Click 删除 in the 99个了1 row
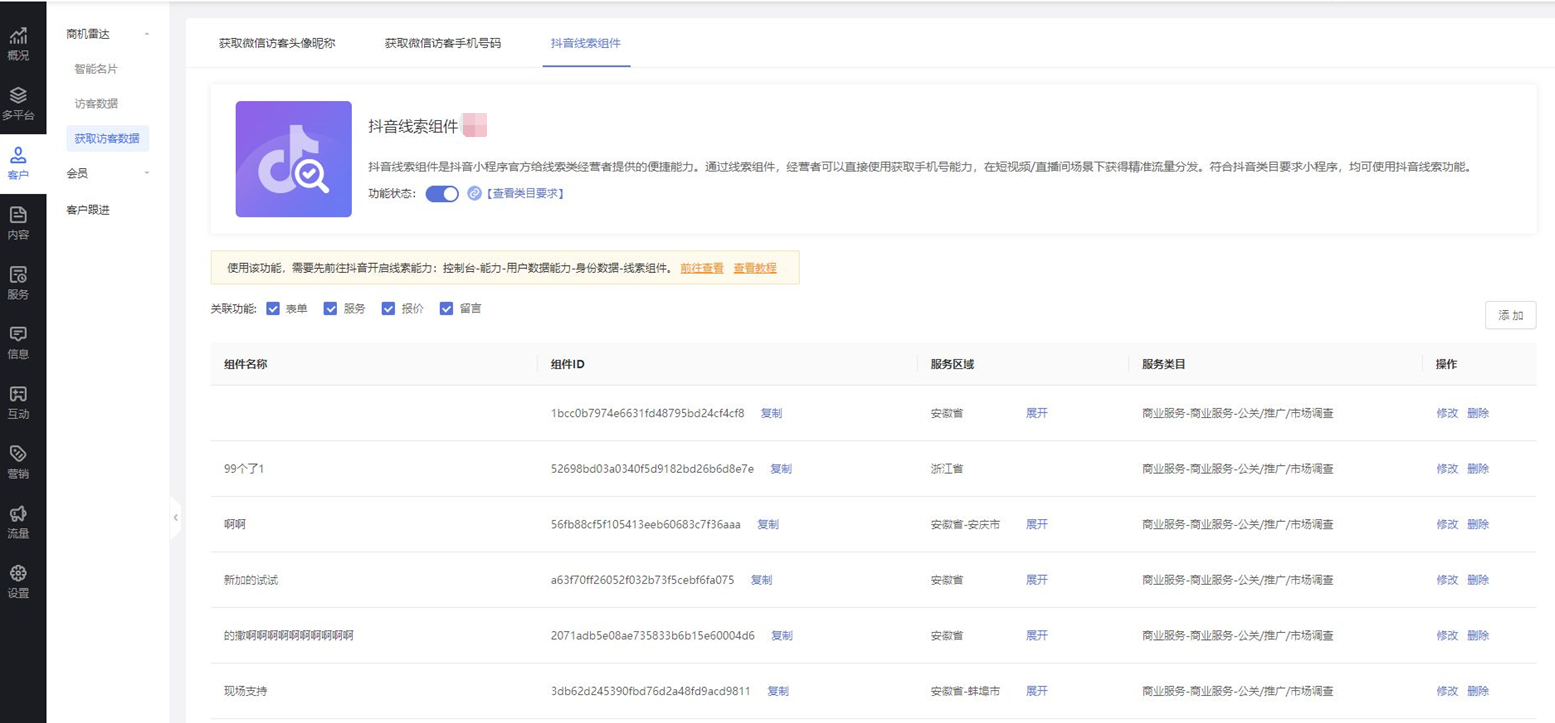 [x=1478, y=469]
